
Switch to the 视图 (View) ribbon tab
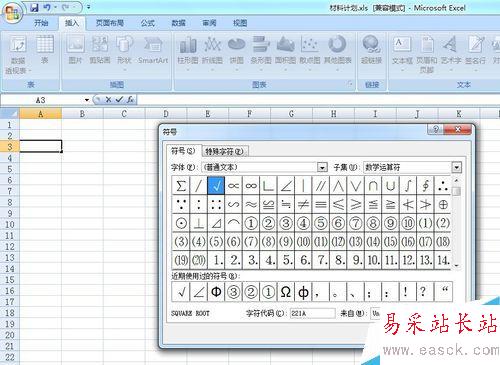point(240,23)
